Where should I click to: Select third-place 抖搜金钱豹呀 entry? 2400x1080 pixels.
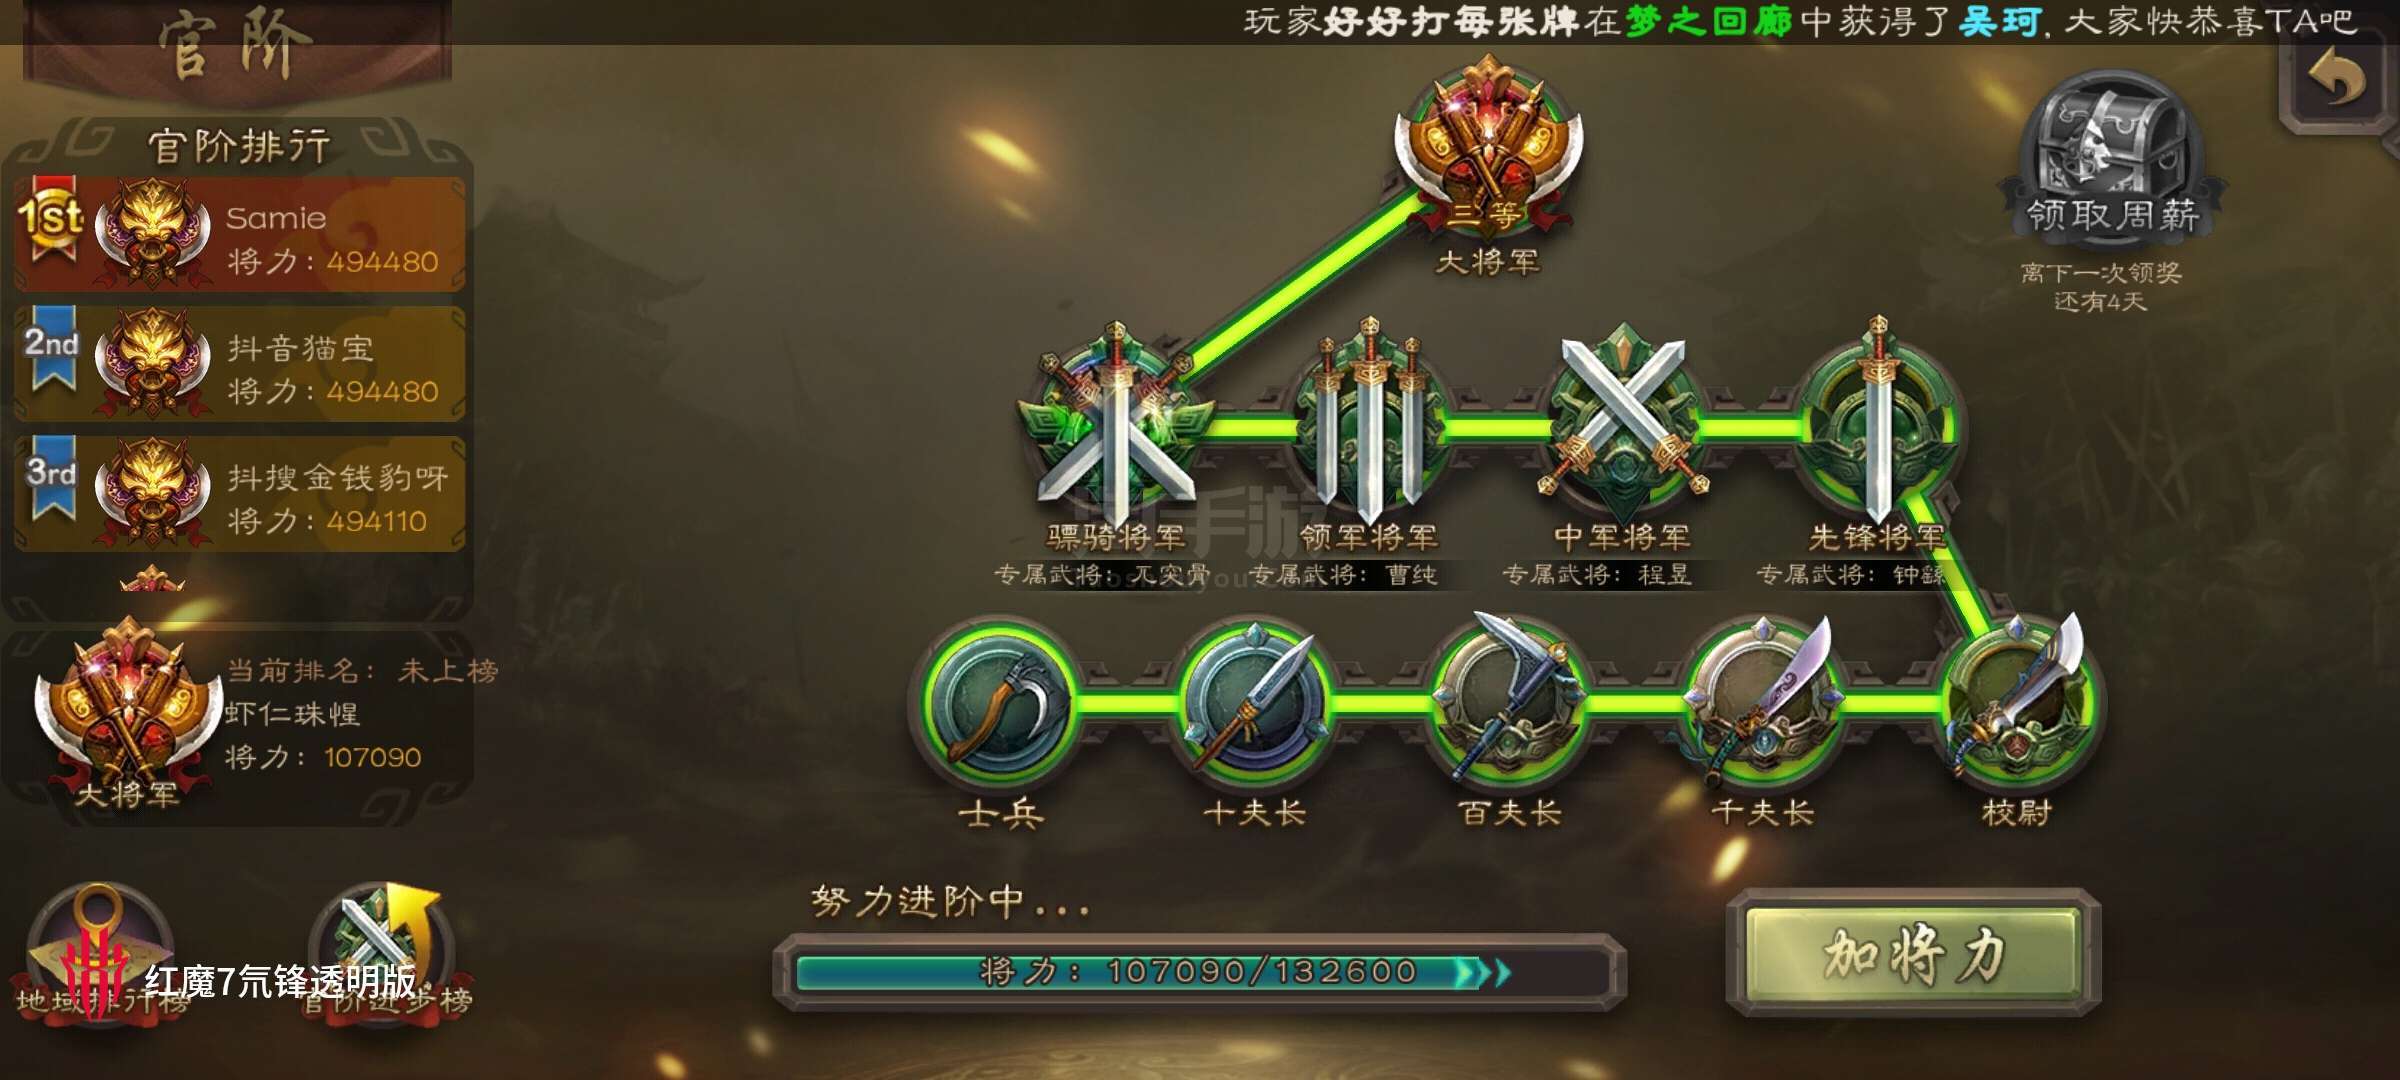click(240, 494)
